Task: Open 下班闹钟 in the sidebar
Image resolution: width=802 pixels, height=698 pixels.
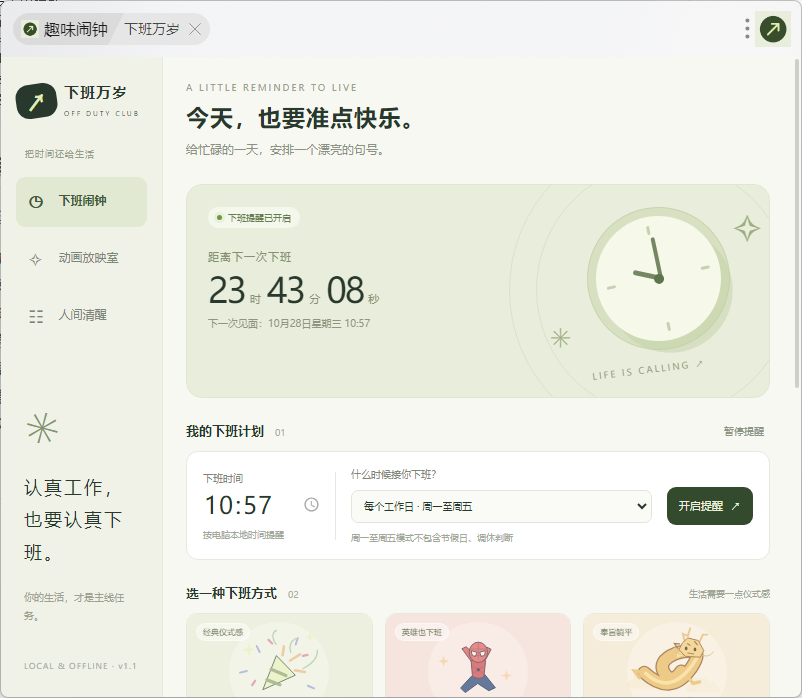Action: tap(81, 201)
